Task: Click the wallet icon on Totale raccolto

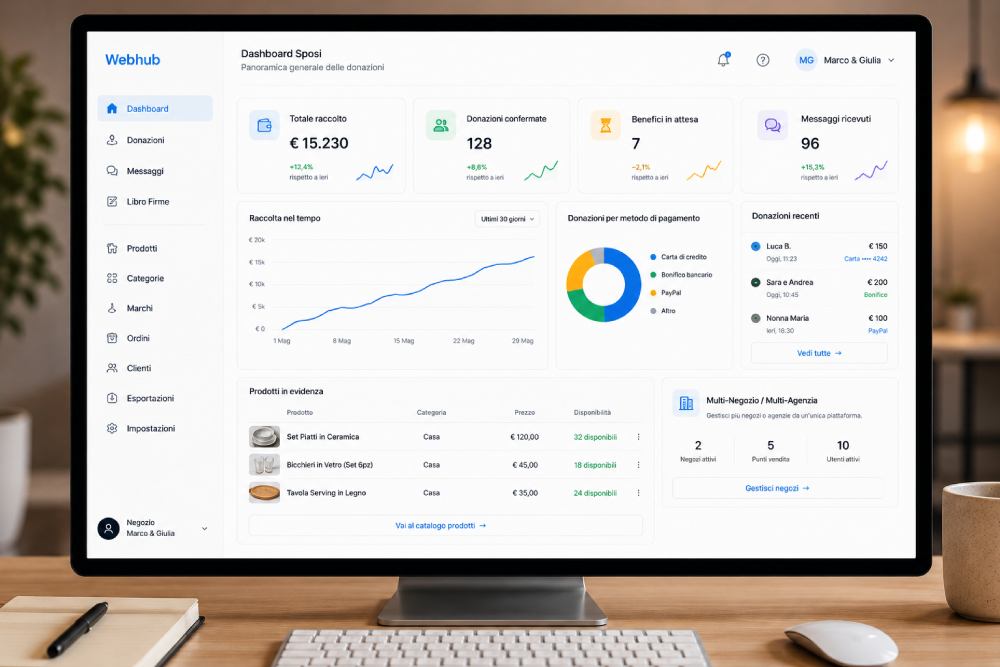Action: click(x=264, y=125)
